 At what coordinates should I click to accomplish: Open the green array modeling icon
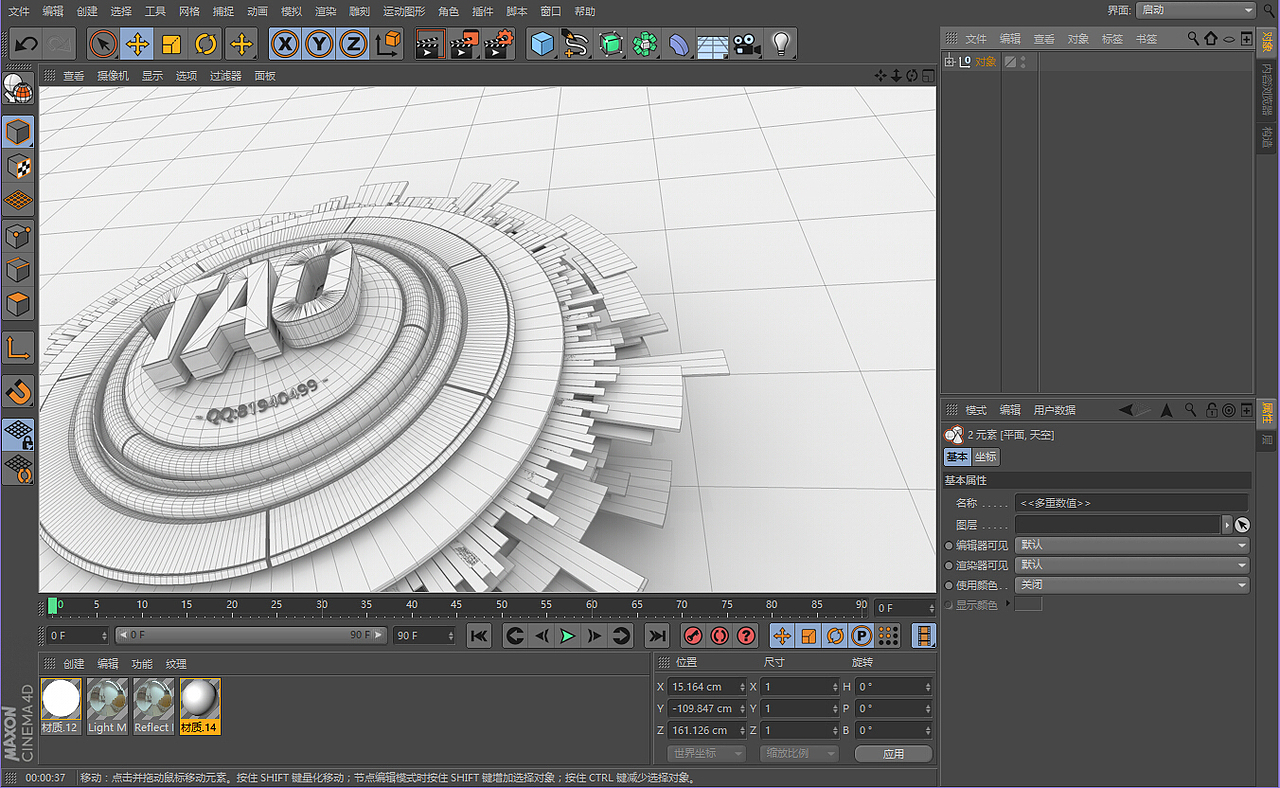(645, 44)
